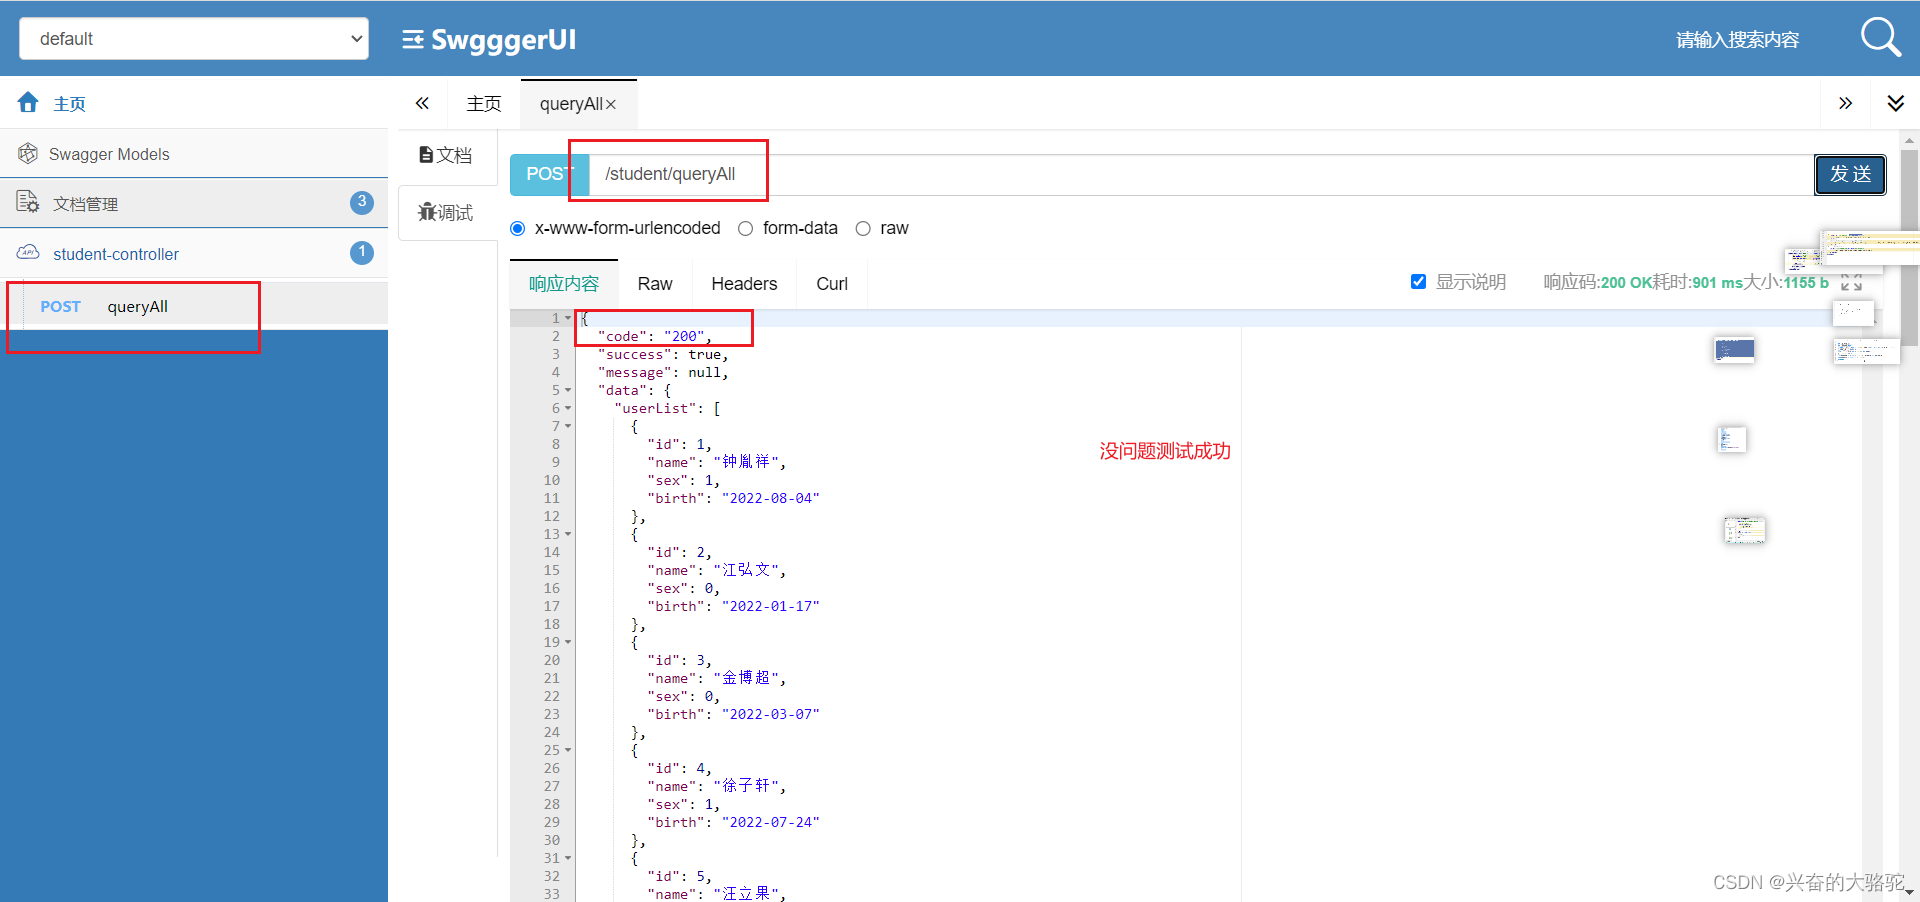Screen dimensions: 1920x902
Task: Select the form-data radio option
Action: (x=746, y=229)
